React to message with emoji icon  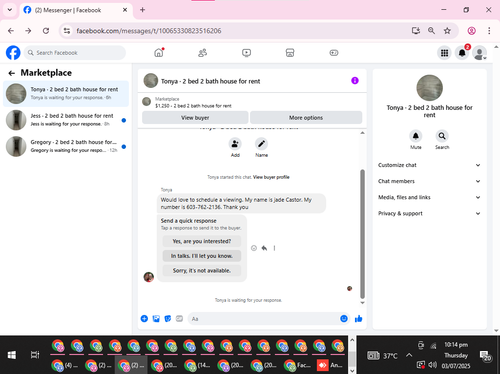(254, 248)
